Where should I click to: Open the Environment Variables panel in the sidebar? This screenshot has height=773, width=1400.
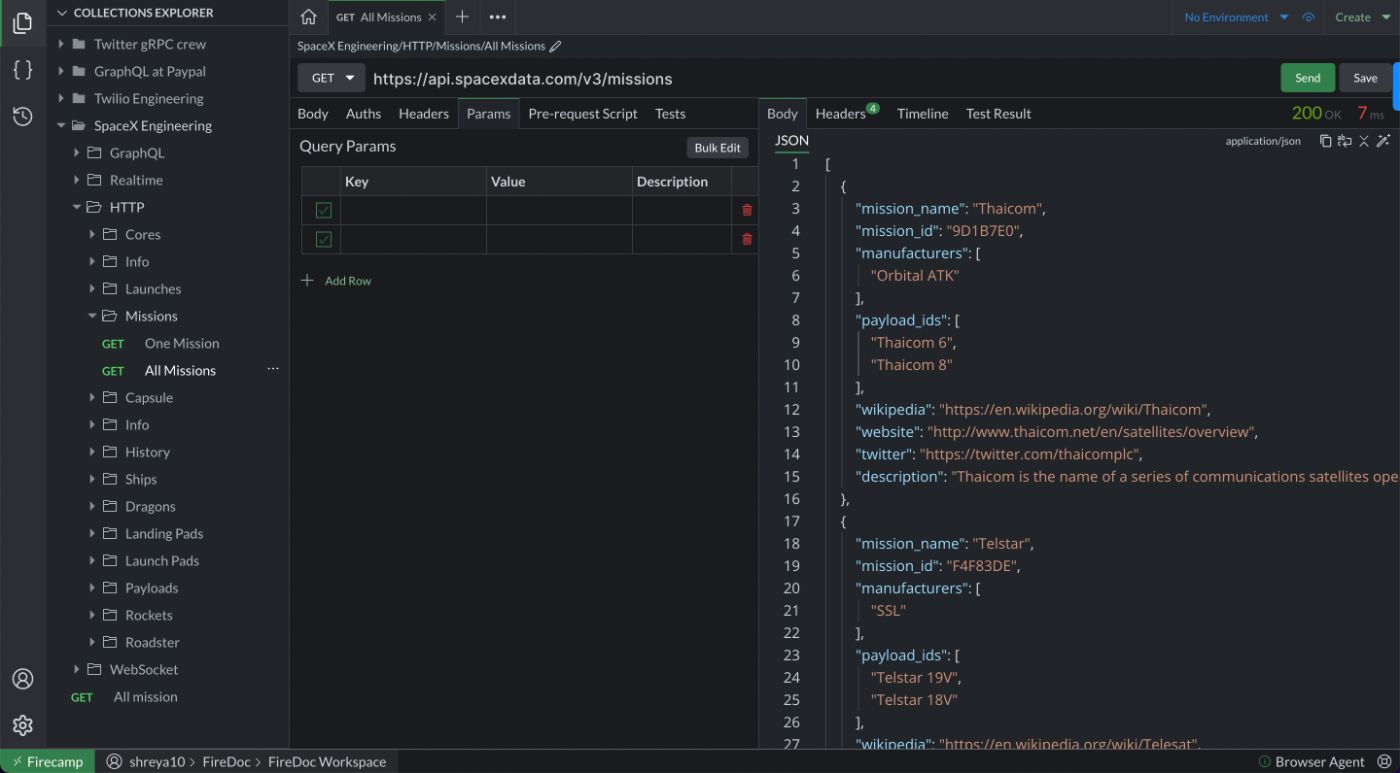pos(22,69)
